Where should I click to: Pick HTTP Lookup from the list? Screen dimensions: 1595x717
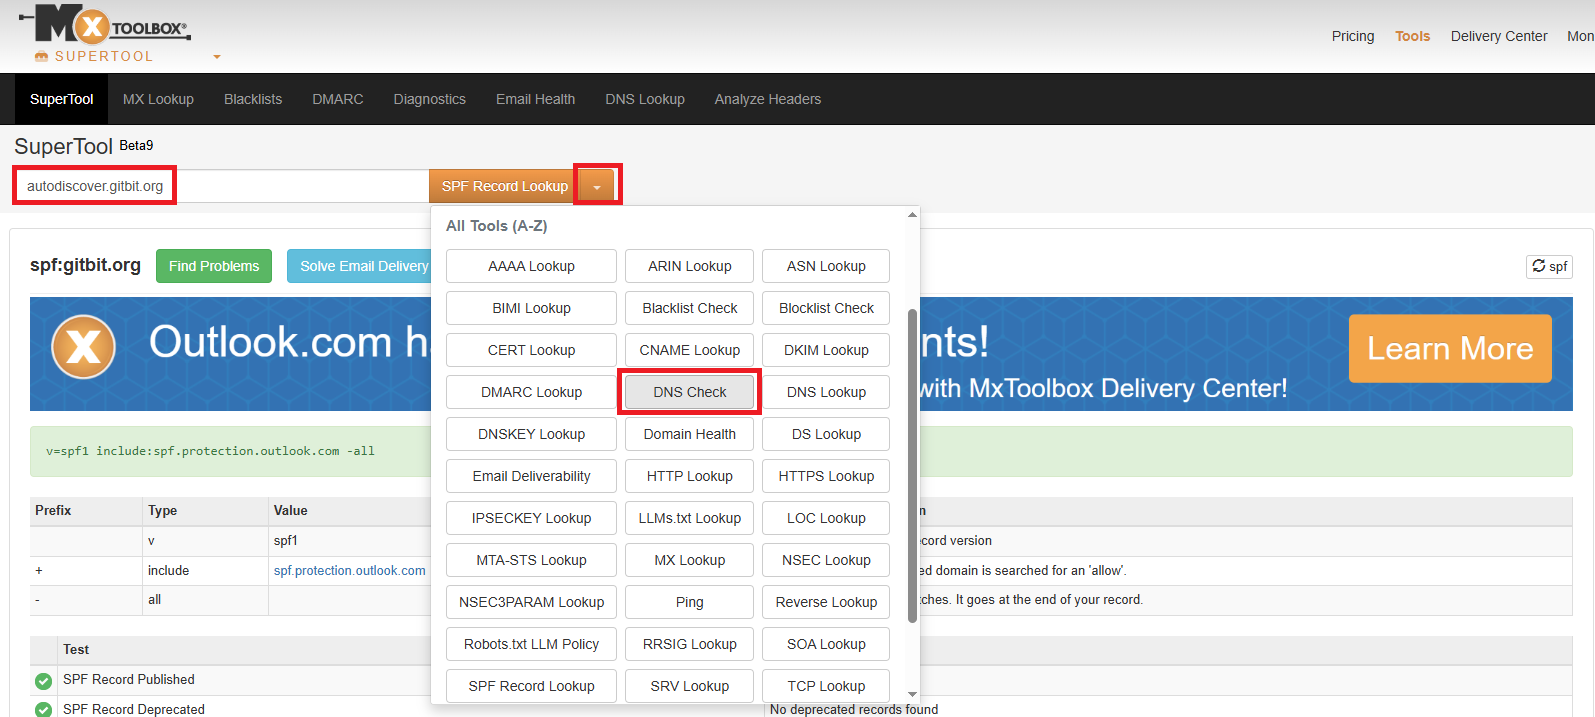pos(689,476)
